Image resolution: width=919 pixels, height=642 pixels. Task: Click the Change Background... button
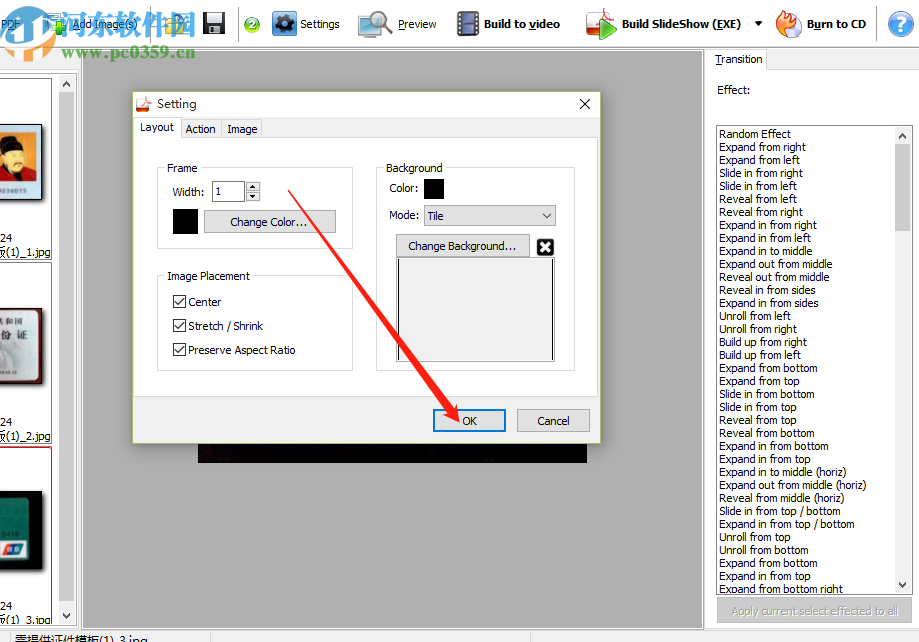point(462,246)
